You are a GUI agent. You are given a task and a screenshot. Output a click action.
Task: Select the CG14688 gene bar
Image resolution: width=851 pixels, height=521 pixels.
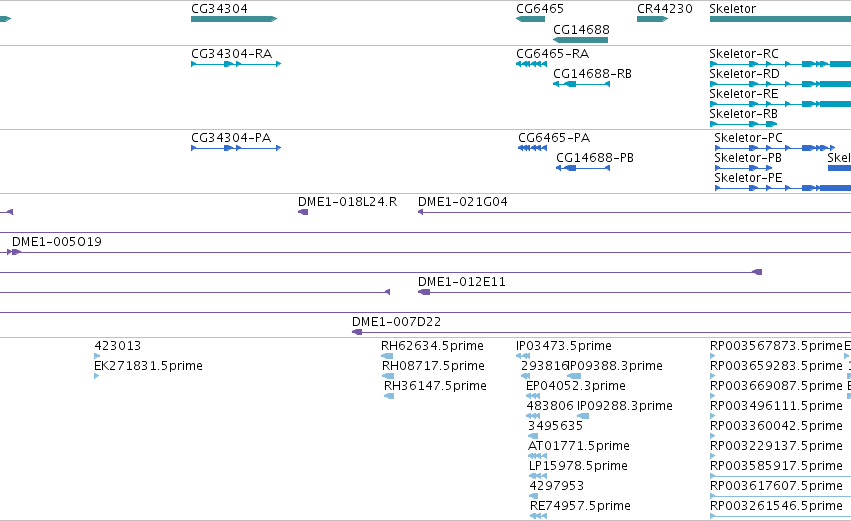tap(580, 40)
